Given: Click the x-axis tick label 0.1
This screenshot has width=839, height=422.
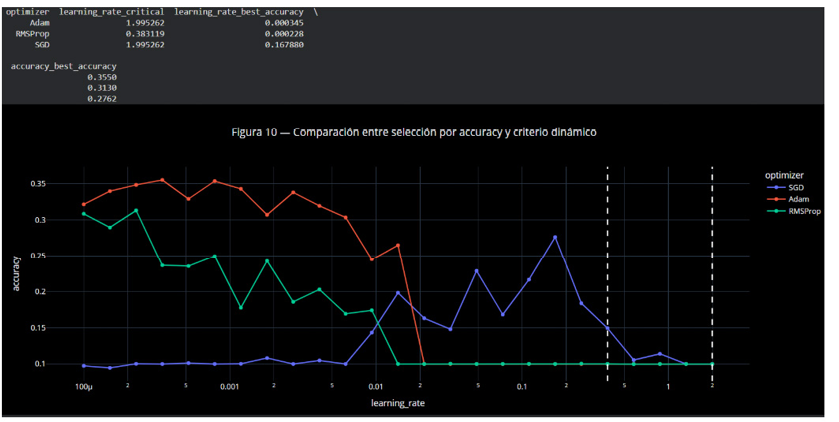Looking at the screenshot, I should (x=522, y=387).
